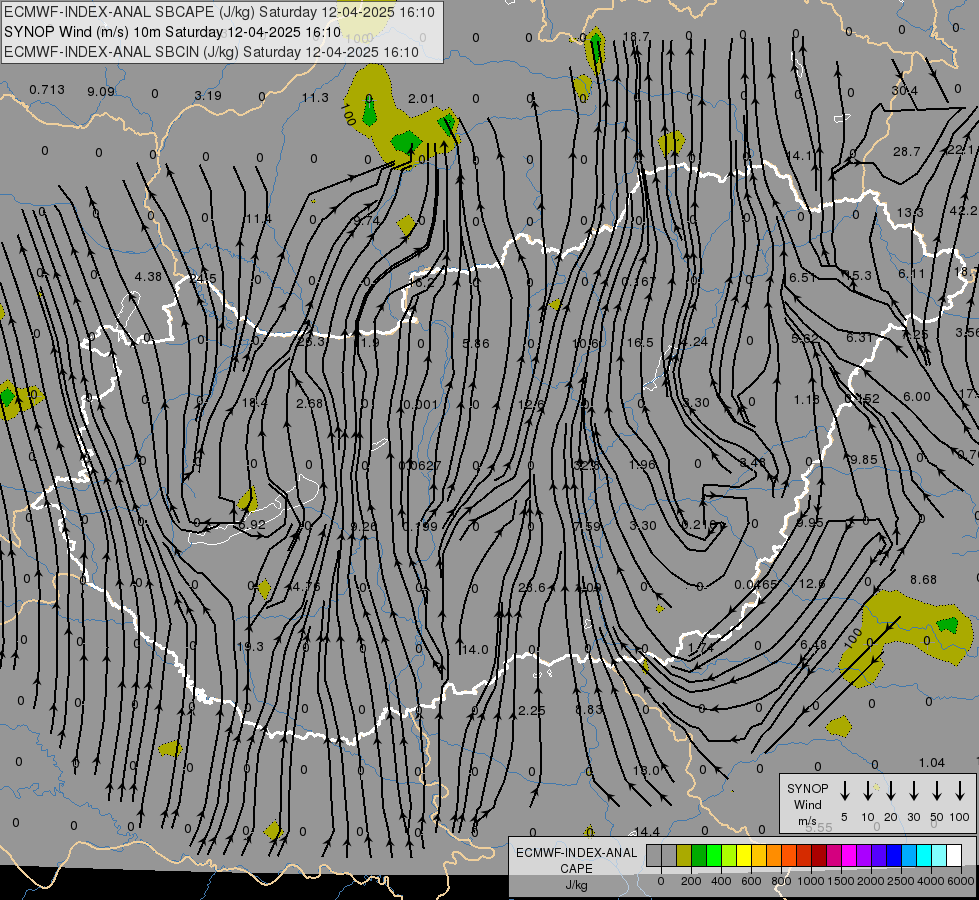Click the 6.00 value on the map

[917, 397]
